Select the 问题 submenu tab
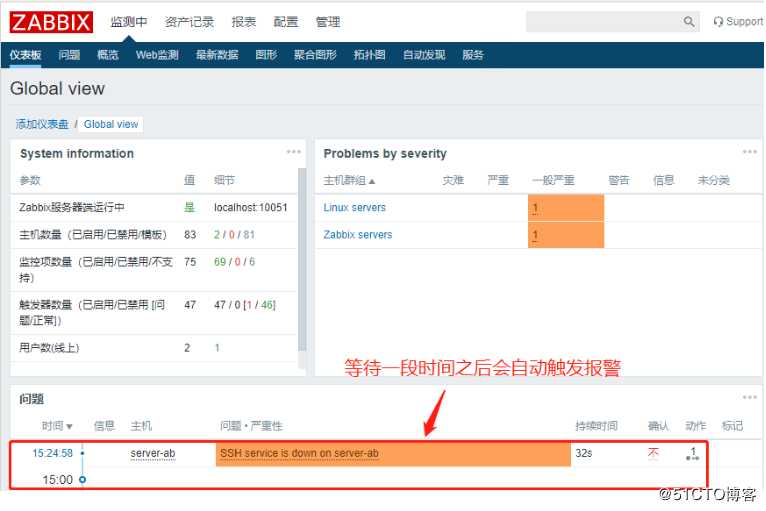Viewport: 766px width, 511px height. pos(69,55)
